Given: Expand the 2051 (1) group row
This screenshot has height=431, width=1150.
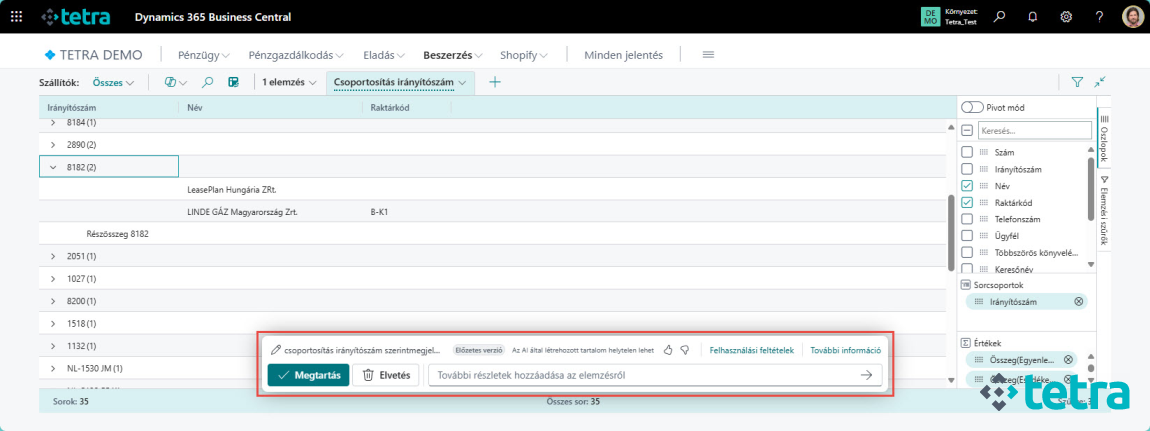Looking at the screenshot, I should coord(53,256).
